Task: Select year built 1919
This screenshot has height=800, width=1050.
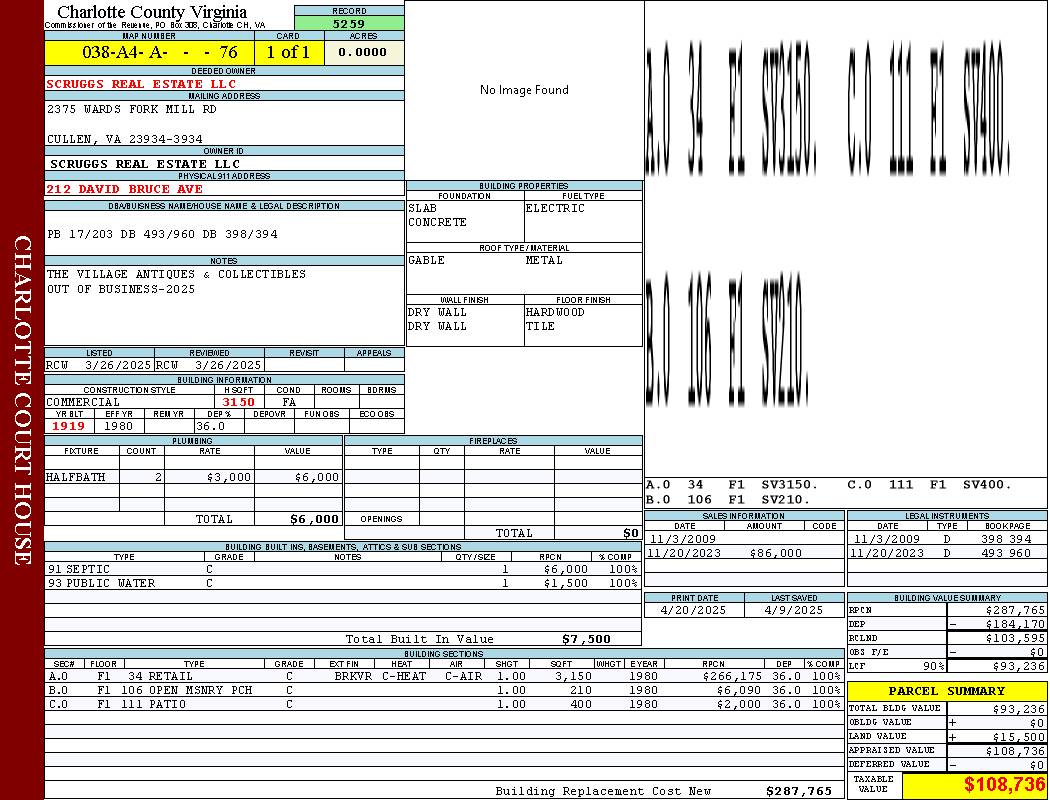Action: (68, 426)
